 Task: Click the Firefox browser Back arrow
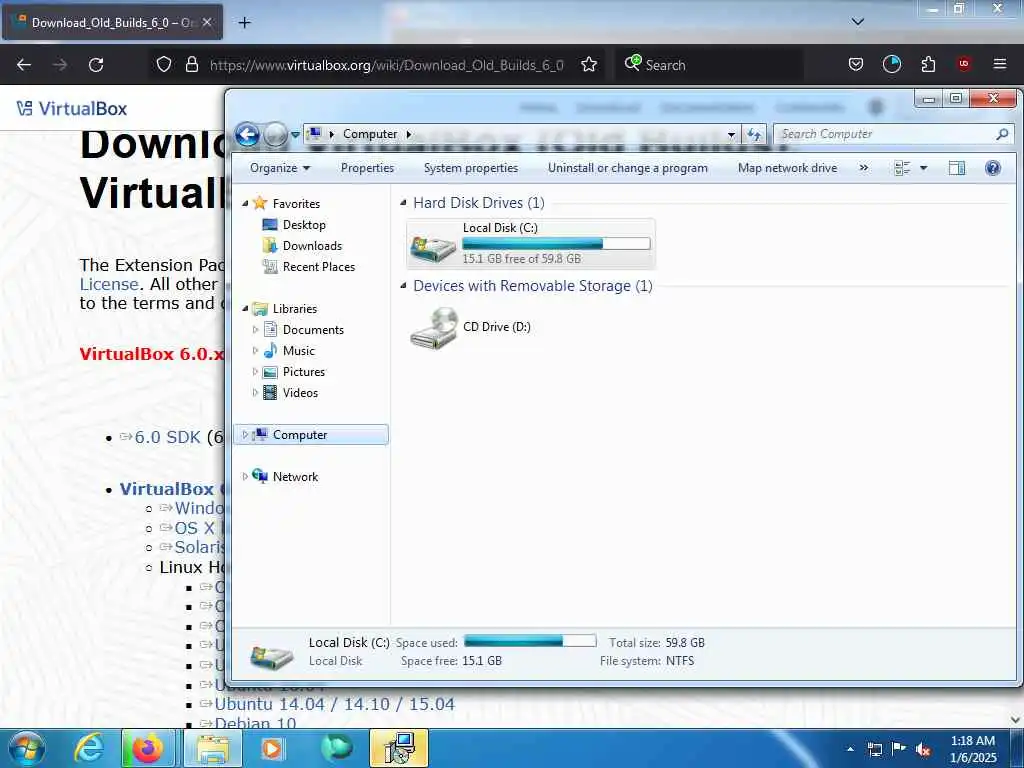(24, 65)
